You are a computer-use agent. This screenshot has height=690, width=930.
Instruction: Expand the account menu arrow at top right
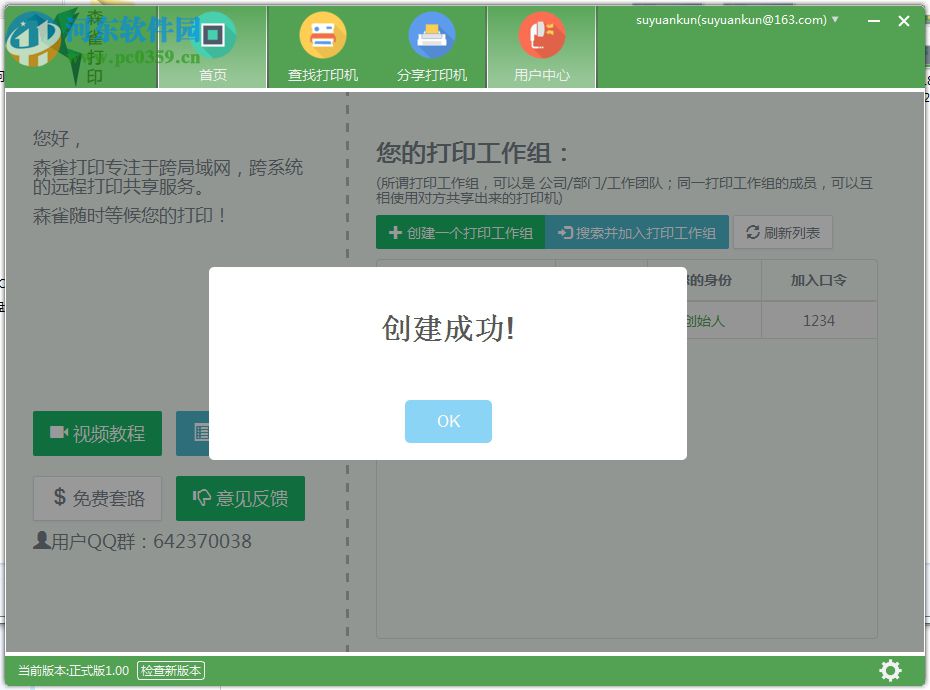pyautogui.click(x=836, y=19)
